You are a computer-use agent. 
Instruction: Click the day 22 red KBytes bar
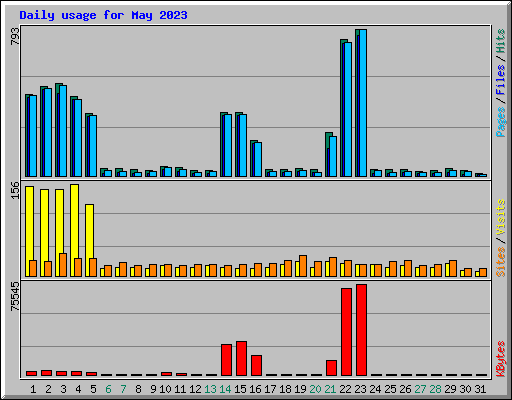(x=346, y=332)
